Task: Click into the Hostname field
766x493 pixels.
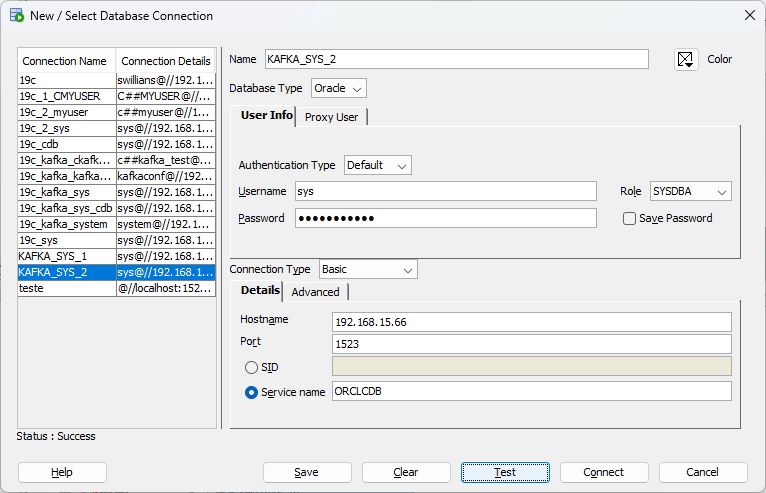Action: tap(531, 321)
